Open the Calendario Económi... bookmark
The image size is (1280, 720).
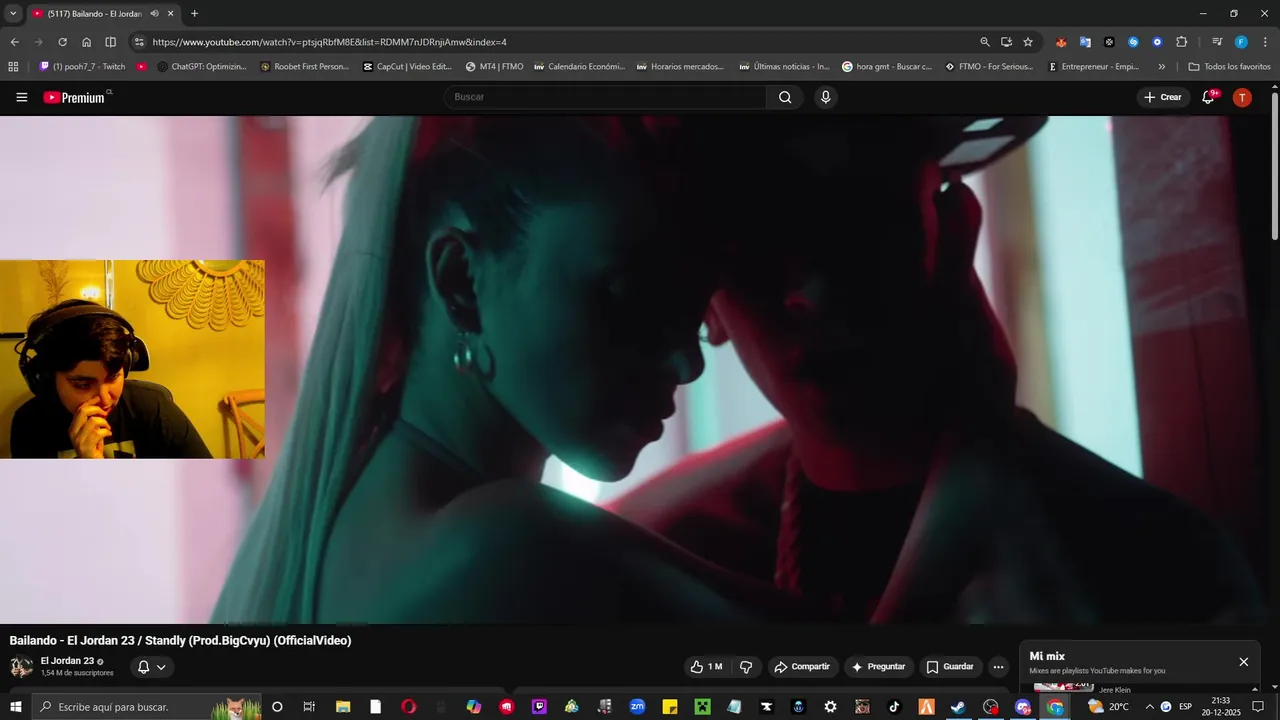point(579,67)
